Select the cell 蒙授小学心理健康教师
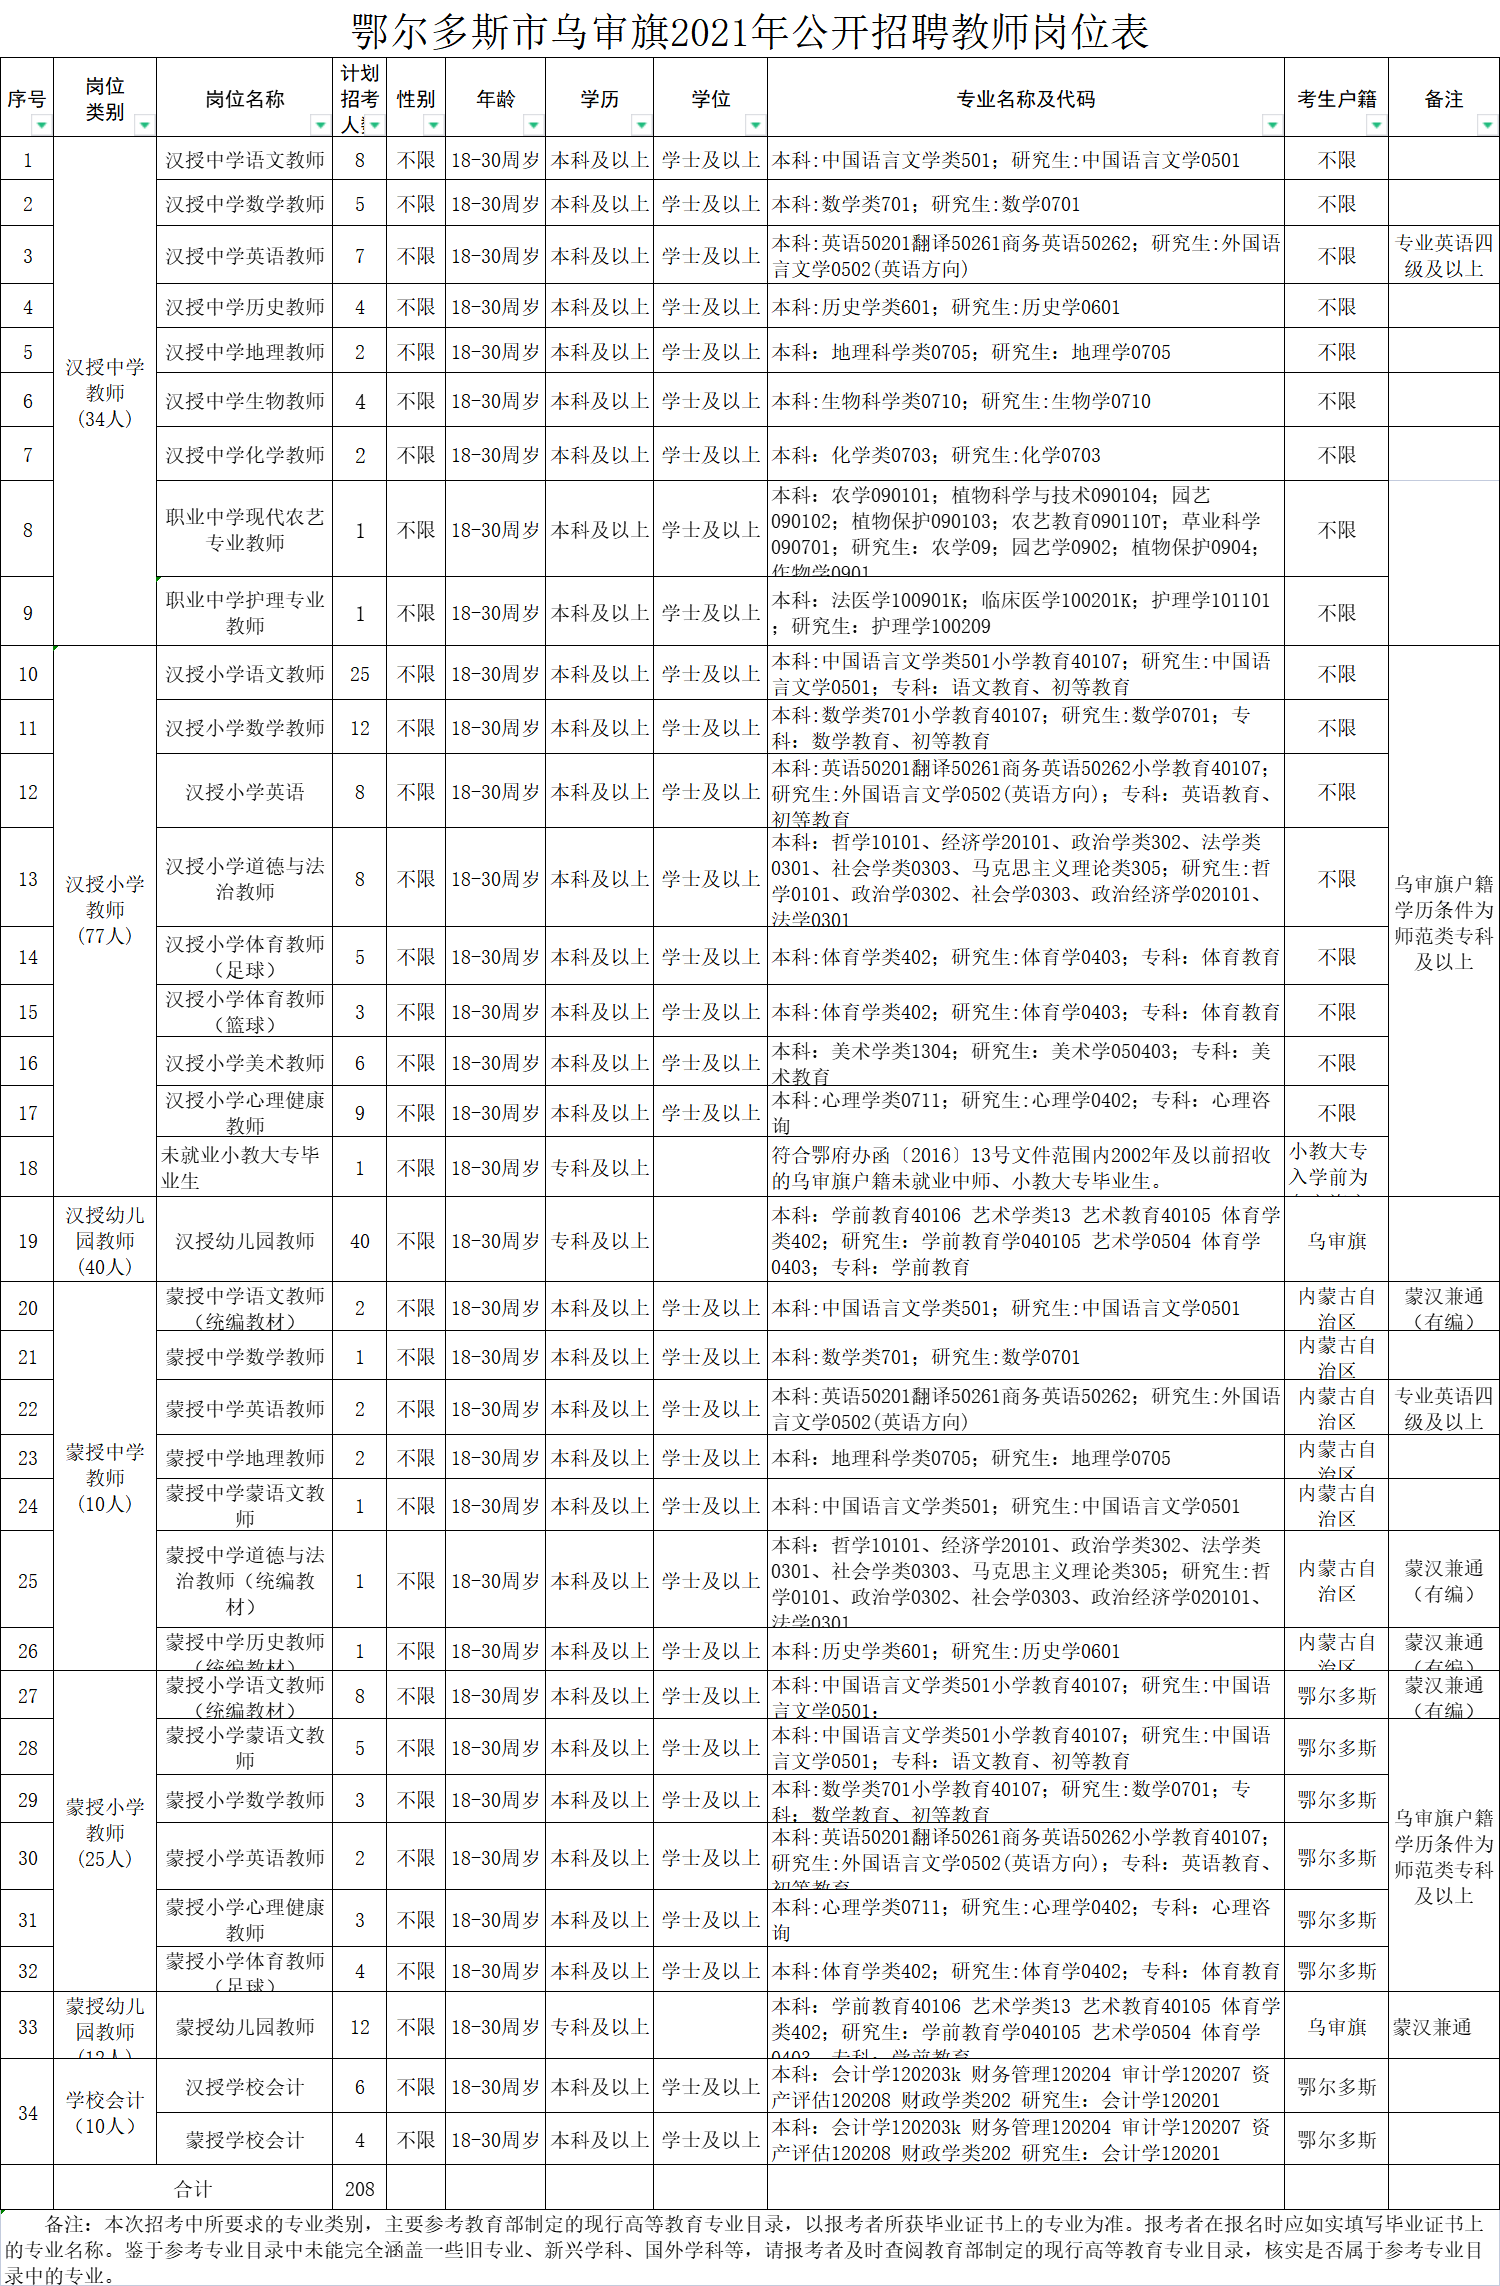This screenshot has width=1500, height=2286. 245,1920
